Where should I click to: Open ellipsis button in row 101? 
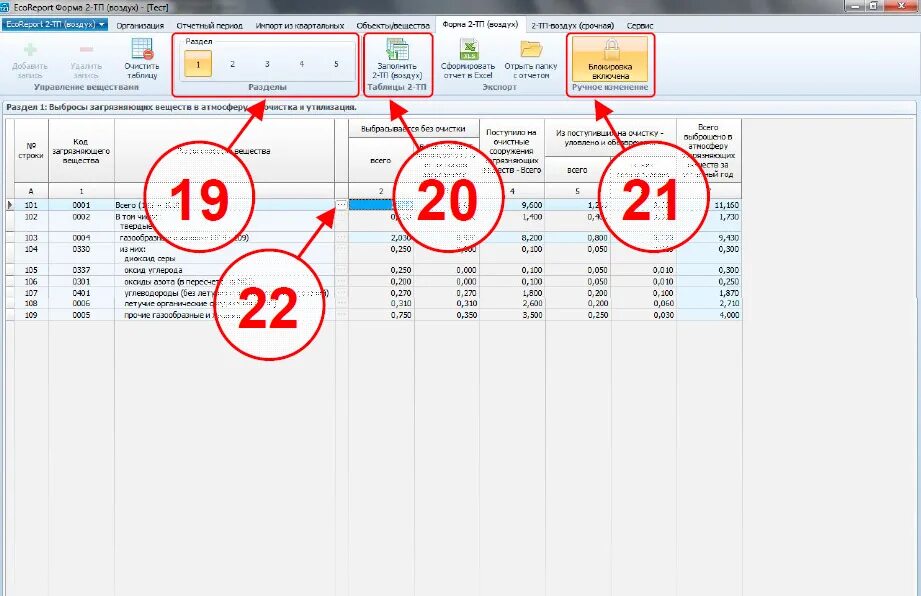click(341, 205)
